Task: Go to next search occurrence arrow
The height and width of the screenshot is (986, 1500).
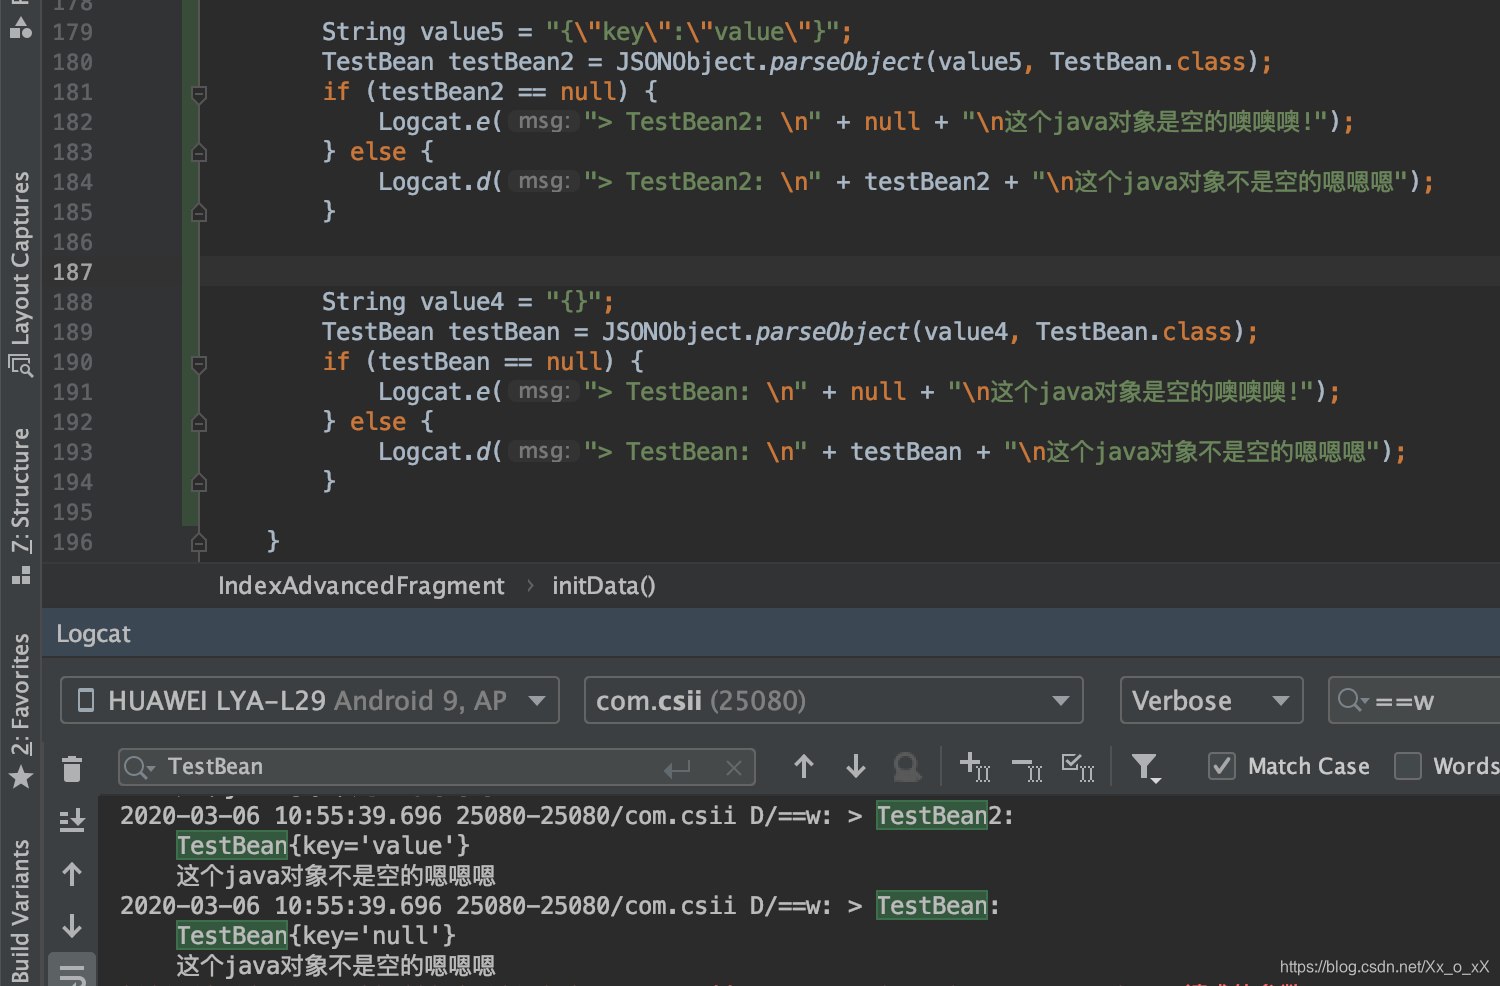Action: pos(856,767)
